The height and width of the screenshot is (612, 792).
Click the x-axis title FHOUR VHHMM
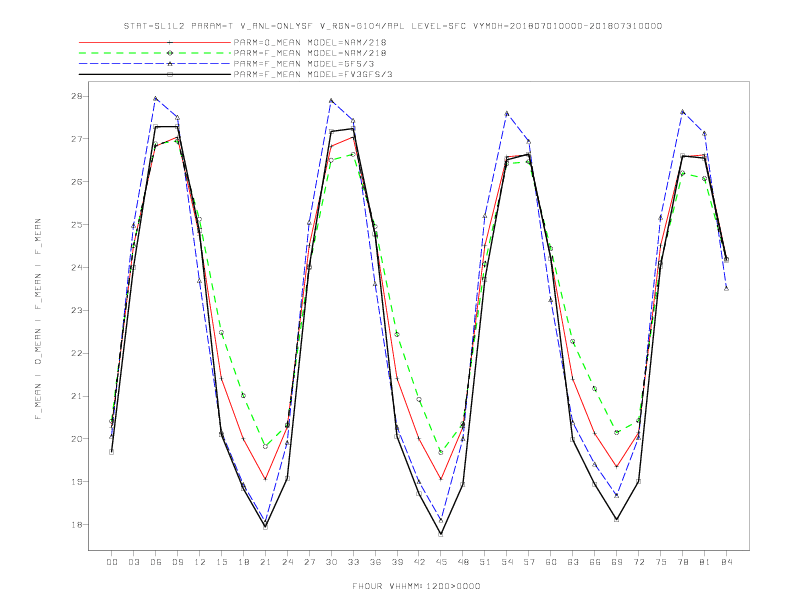tap(416, 586)
